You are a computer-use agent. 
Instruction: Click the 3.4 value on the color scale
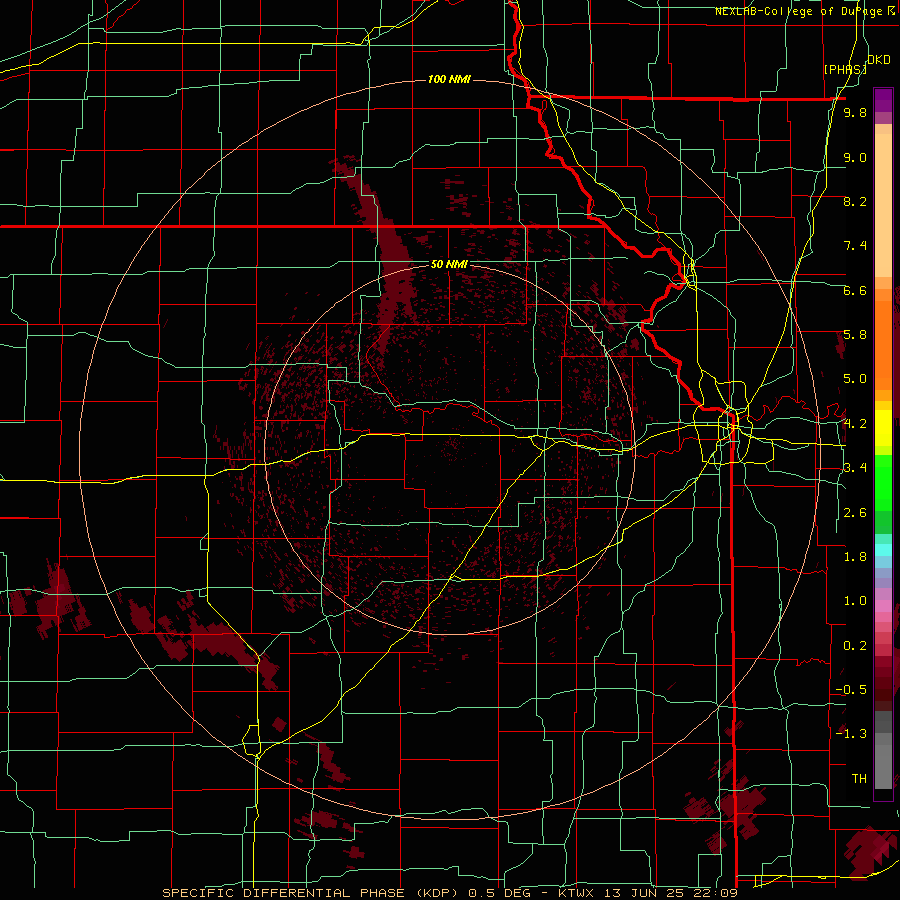click(x=855, y=468)
